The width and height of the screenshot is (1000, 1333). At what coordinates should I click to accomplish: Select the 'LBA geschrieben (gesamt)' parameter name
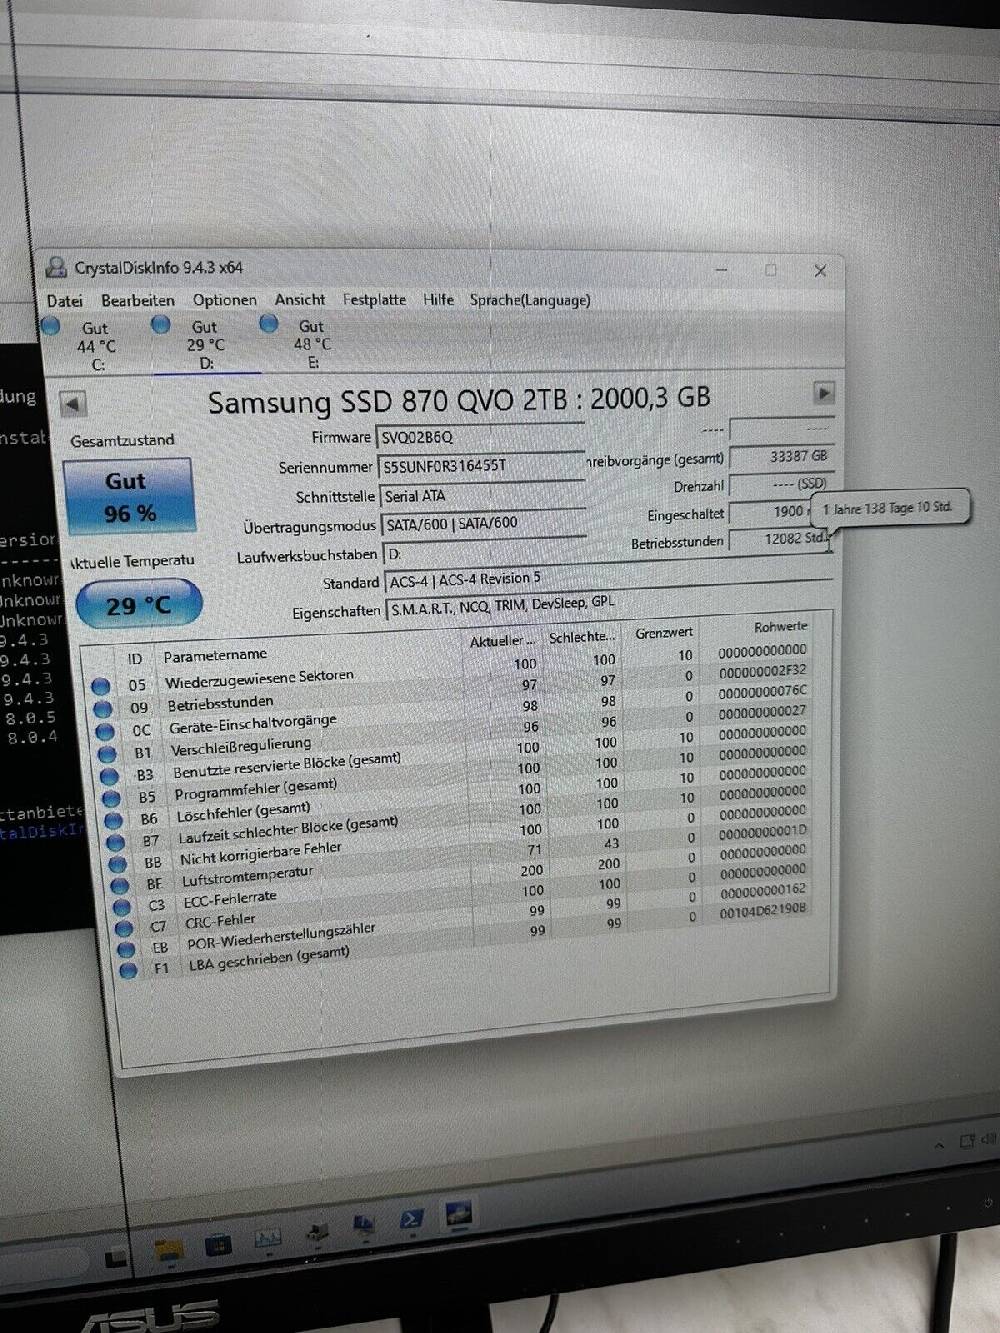pyautogui.click(x=269, y=960)
